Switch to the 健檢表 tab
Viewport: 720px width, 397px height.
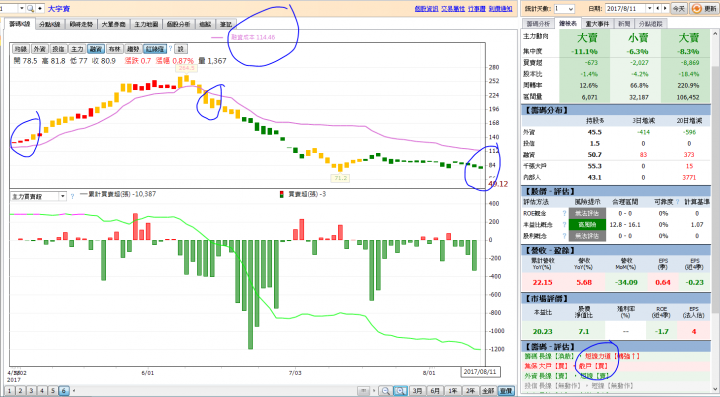point(568,23)
